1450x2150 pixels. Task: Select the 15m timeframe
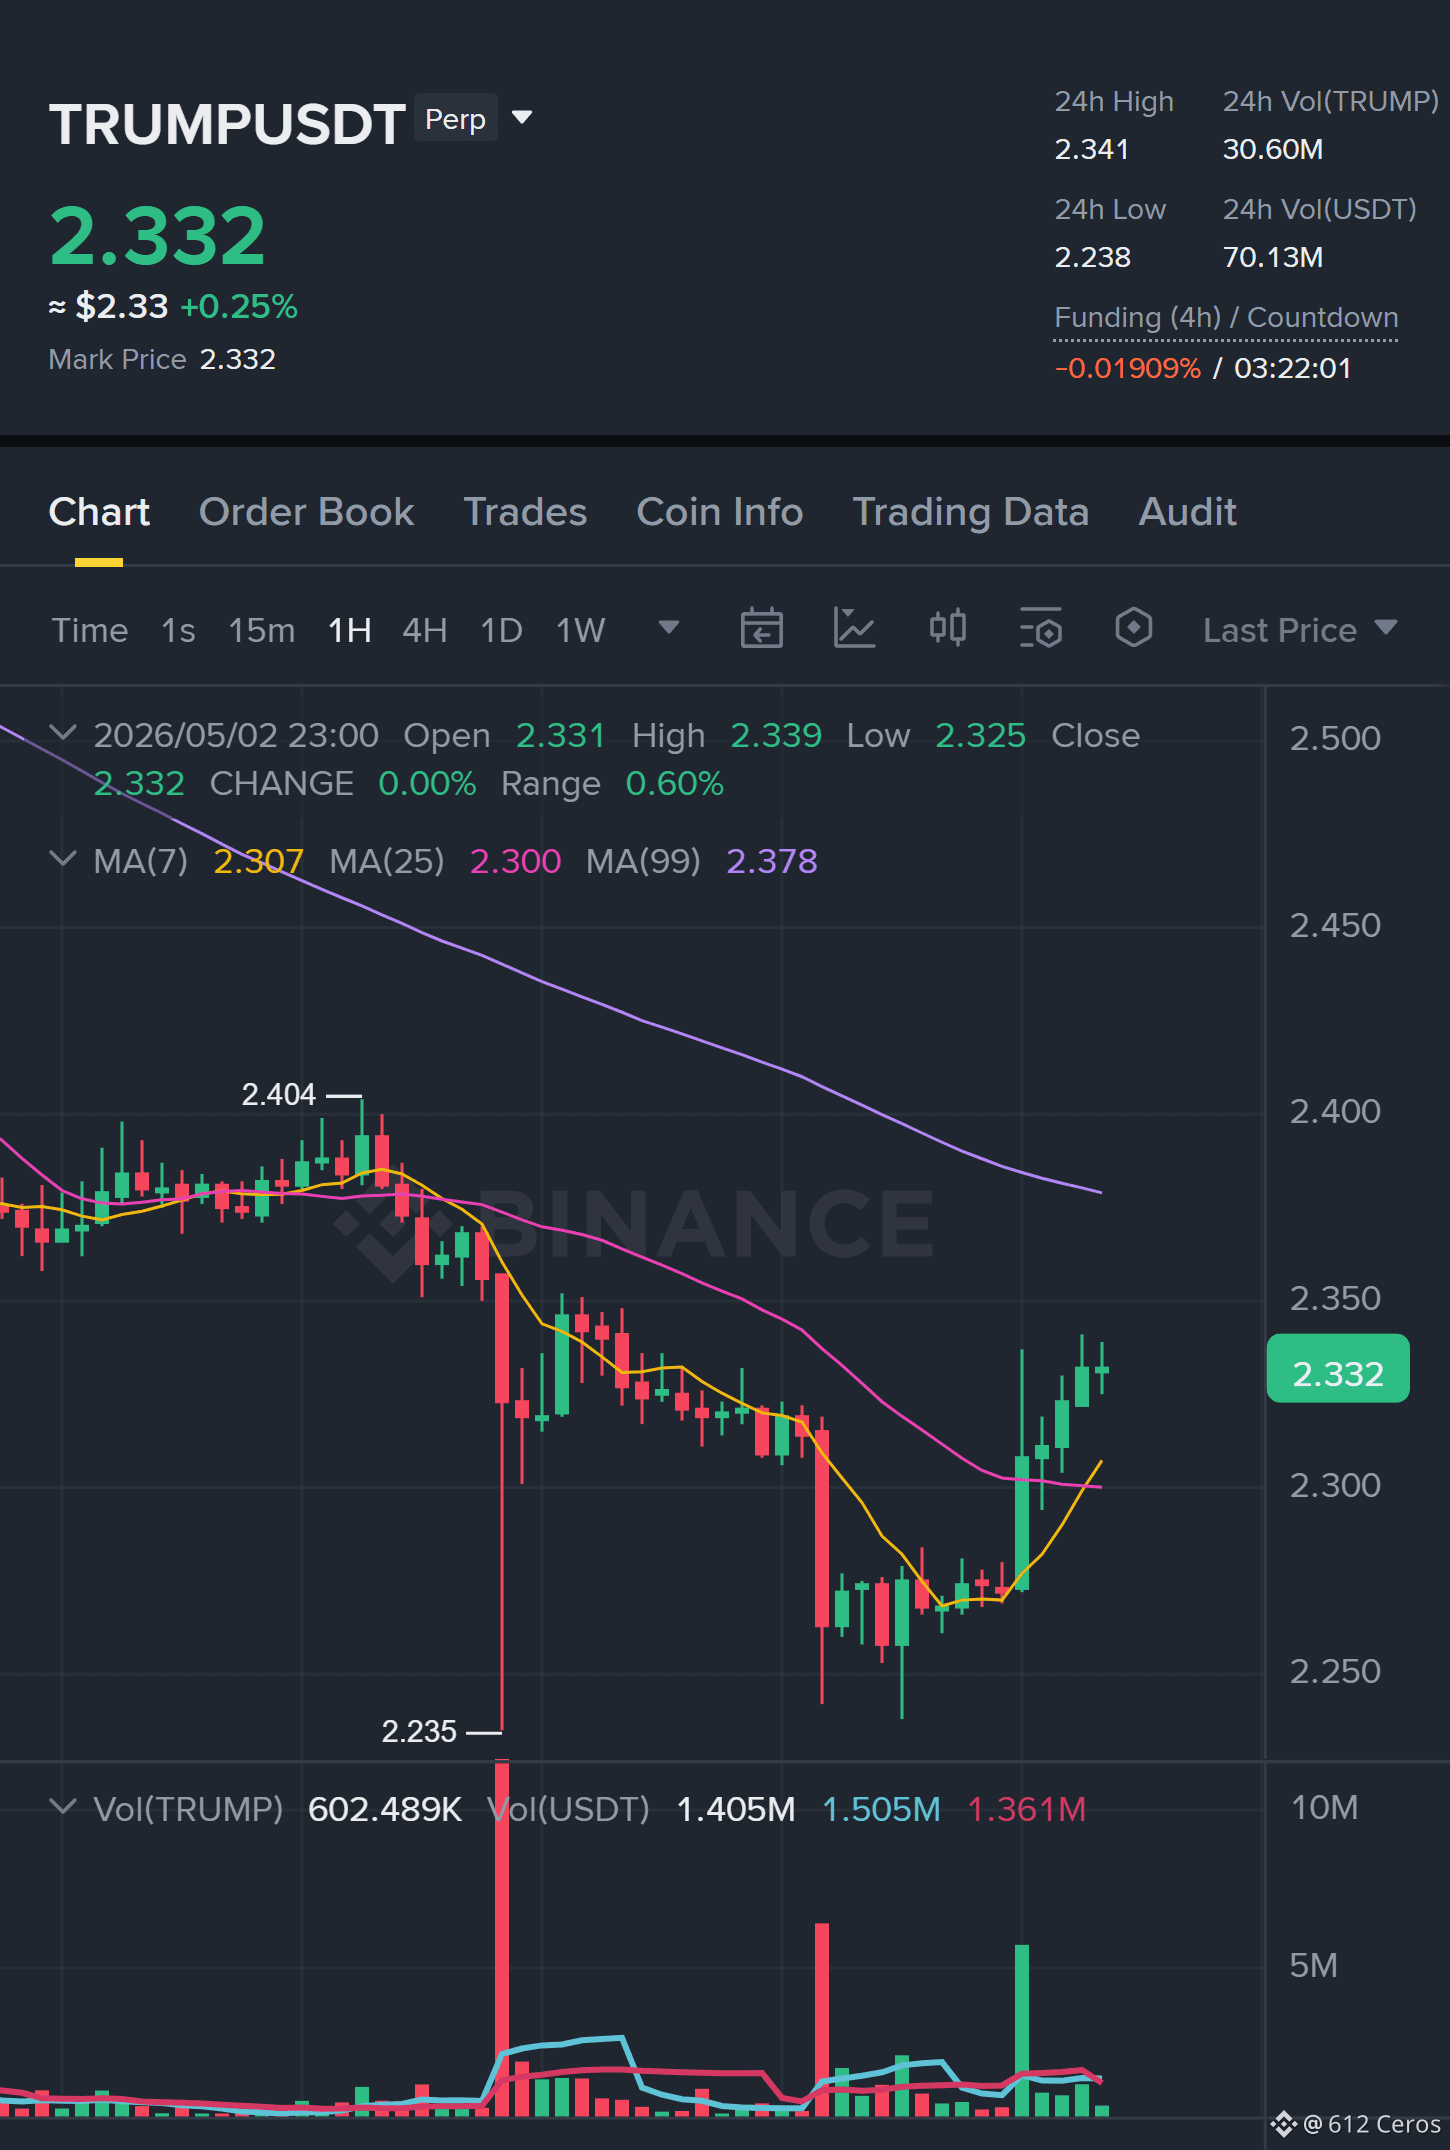pos(261,630)
